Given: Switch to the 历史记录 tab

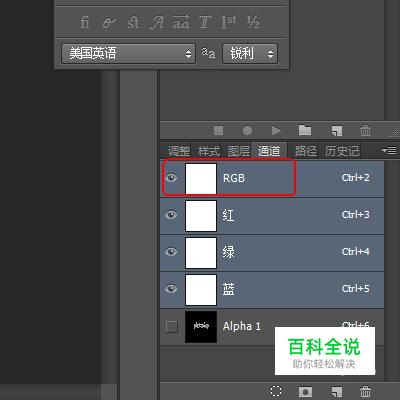Looking at the screenshot, I should pos(342,151).
